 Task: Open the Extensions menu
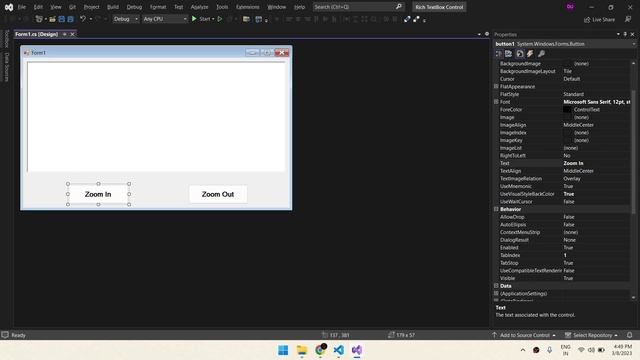247,7
